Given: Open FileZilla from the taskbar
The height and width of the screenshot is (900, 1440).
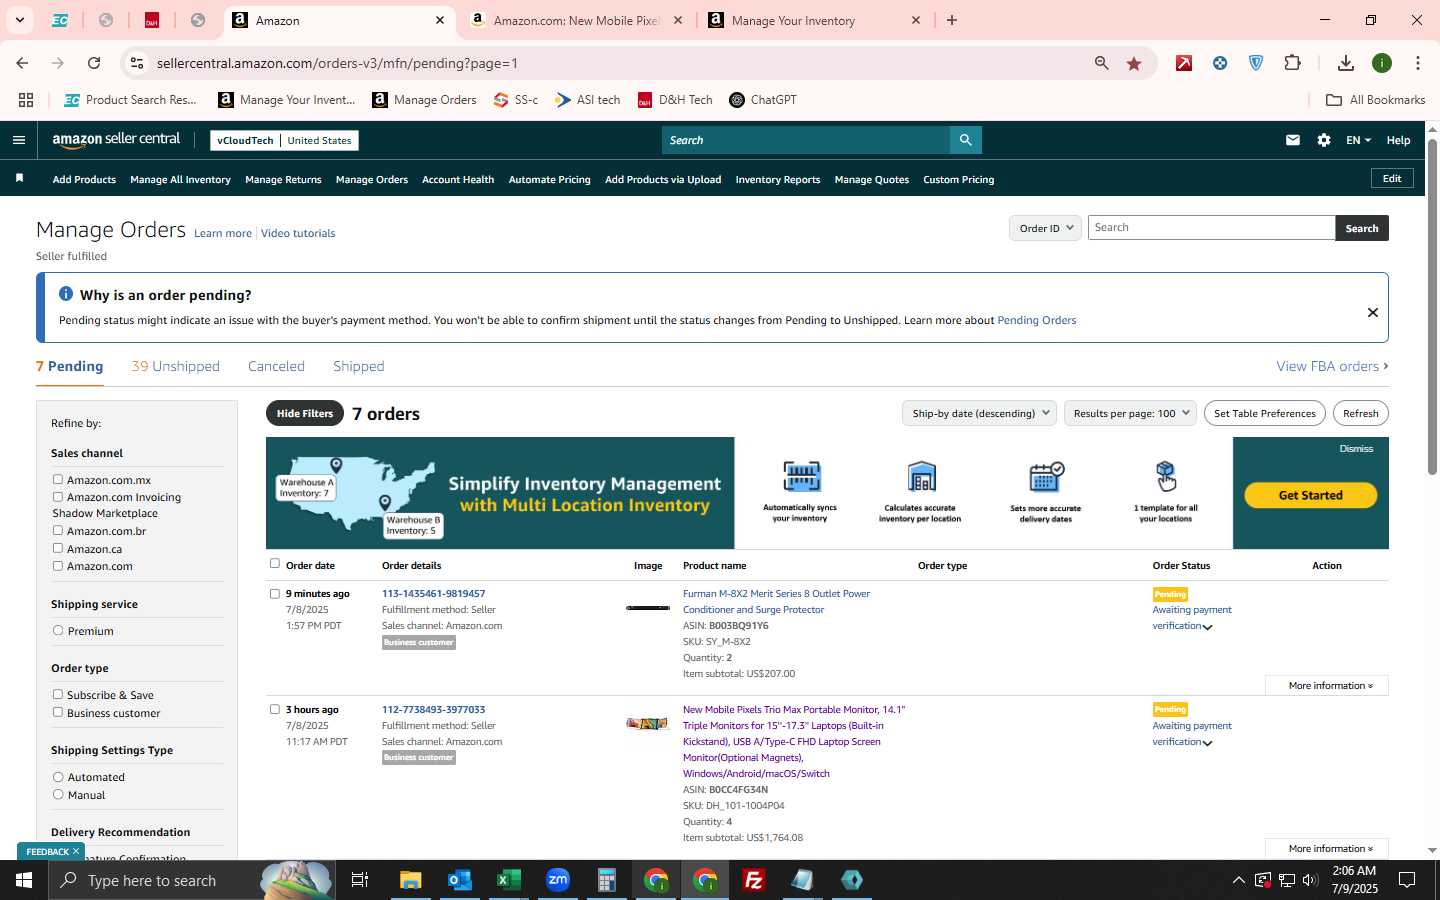Looking at the screenshot, I should point(754,880).
